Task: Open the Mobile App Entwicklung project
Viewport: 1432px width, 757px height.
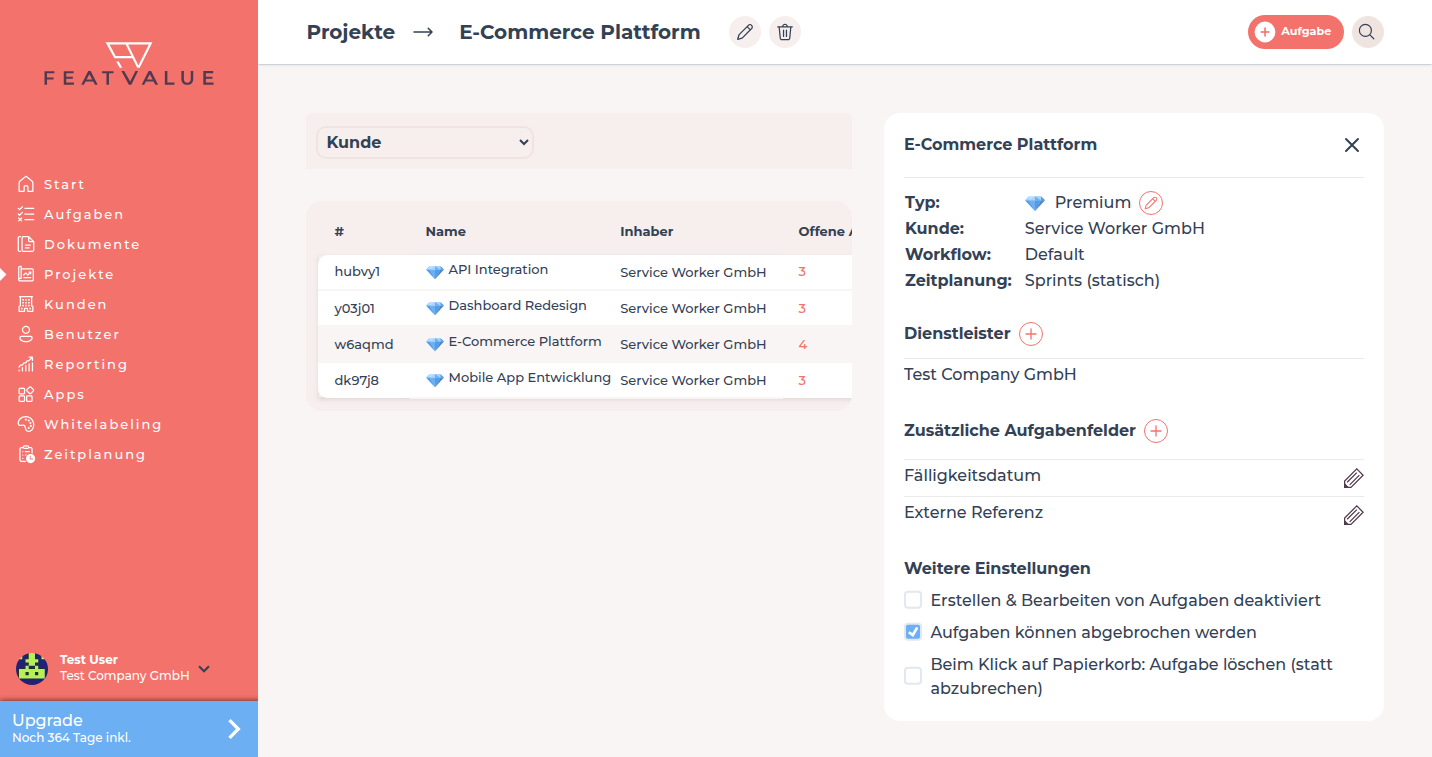Action: (529, 378)
